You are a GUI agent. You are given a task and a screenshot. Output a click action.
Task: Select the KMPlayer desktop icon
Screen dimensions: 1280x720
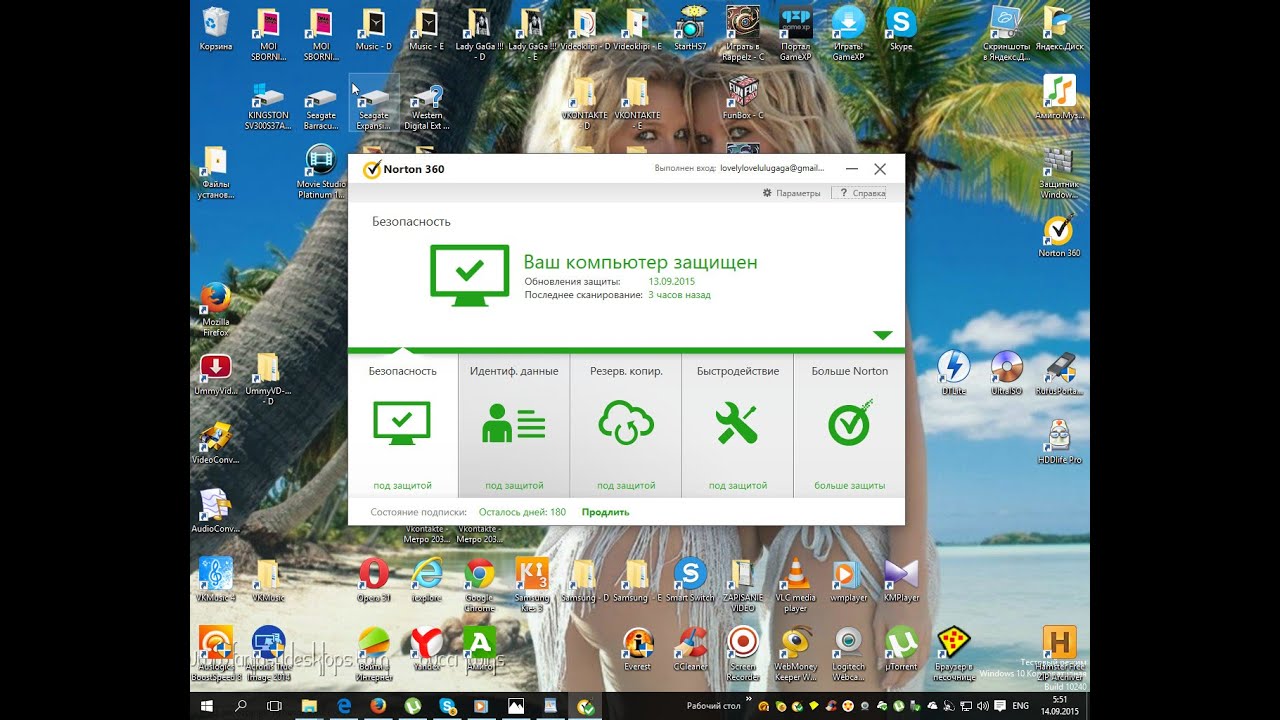click(x=901, y=580)
